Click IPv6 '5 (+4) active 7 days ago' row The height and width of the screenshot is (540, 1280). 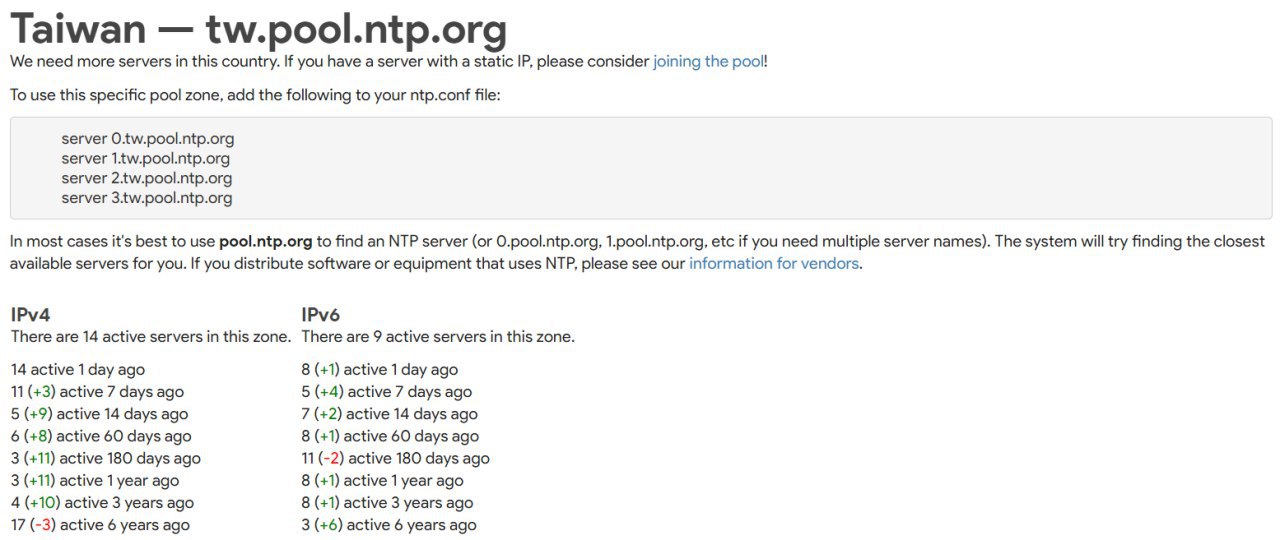point(387,392)
